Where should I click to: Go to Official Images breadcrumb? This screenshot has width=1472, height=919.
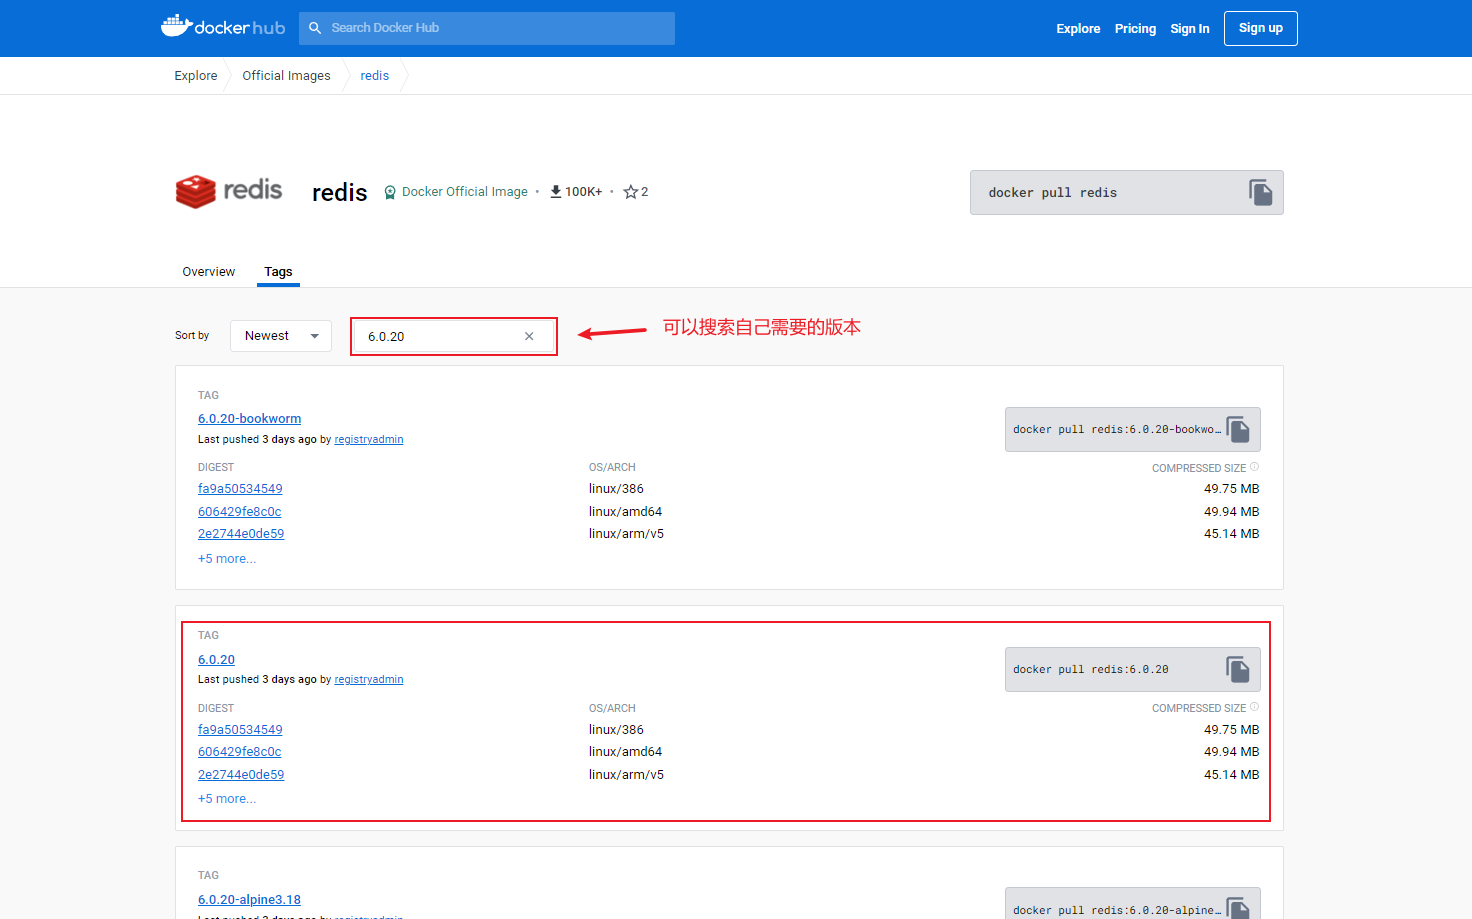(286, 76)
